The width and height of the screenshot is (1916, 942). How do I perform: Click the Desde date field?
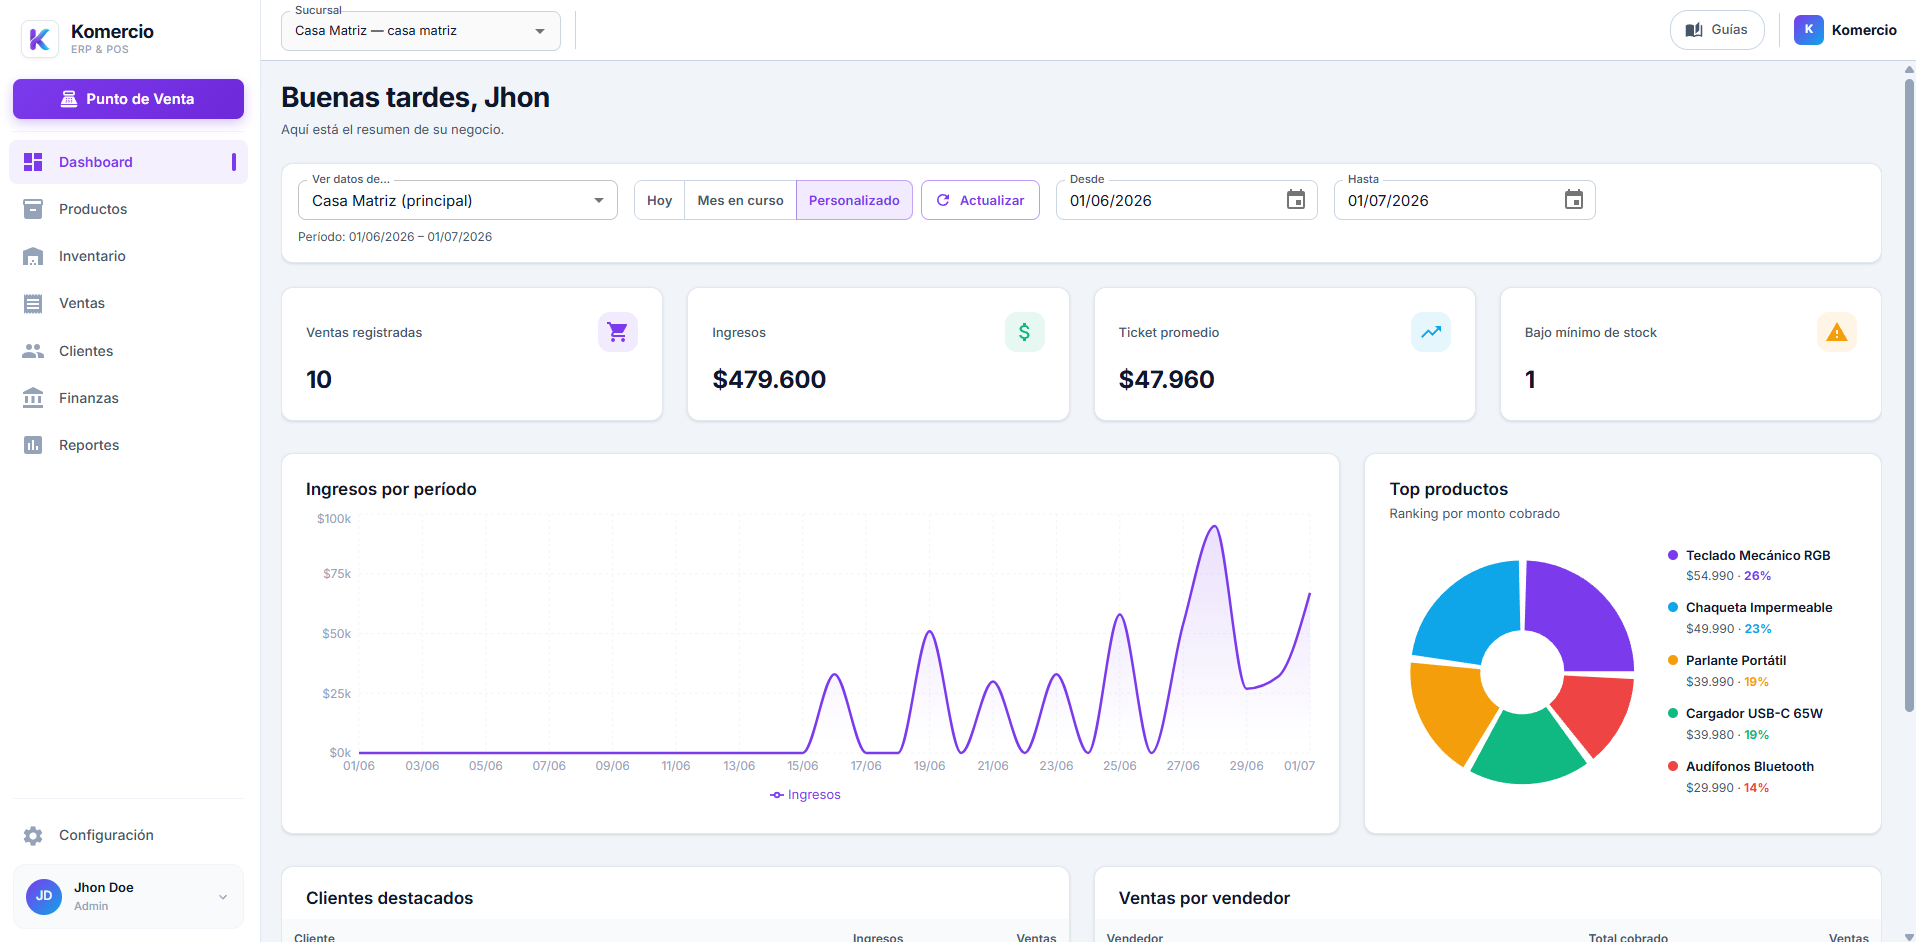(x=1187, y=200)
